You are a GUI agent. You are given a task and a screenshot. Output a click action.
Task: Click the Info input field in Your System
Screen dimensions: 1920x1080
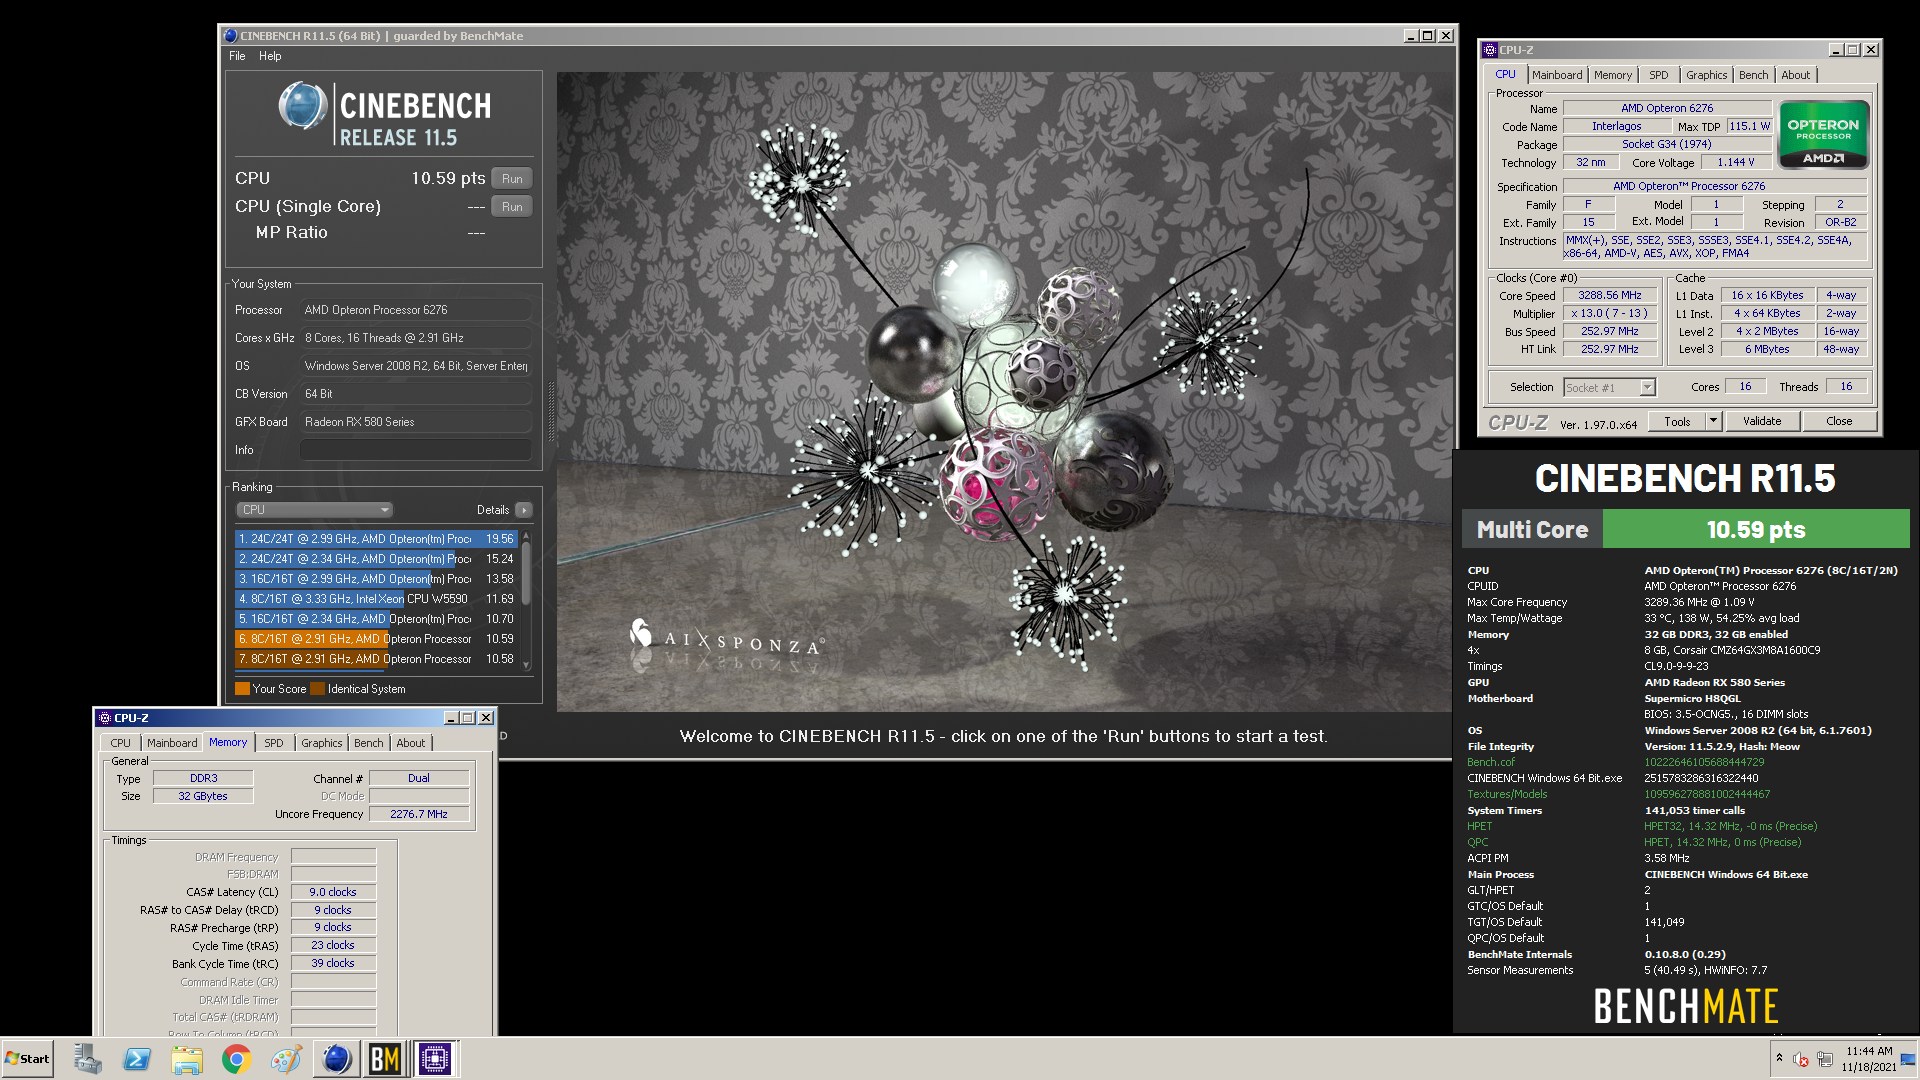click(x=415, y=450)
